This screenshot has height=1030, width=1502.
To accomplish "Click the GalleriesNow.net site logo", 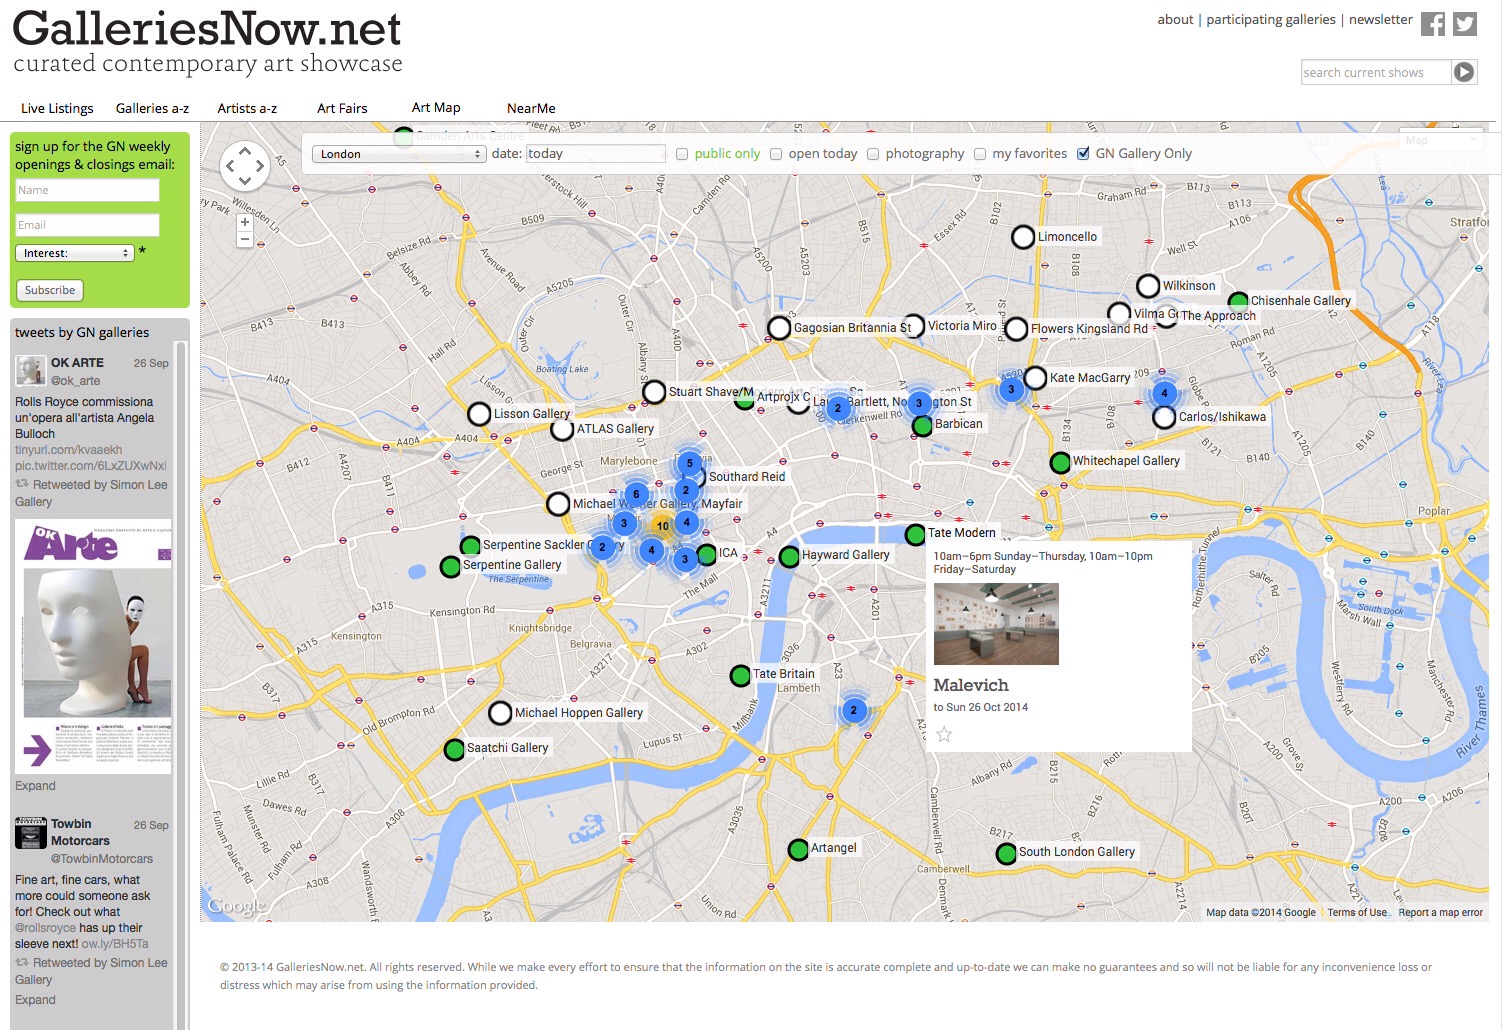I will (x=207, y=42).
